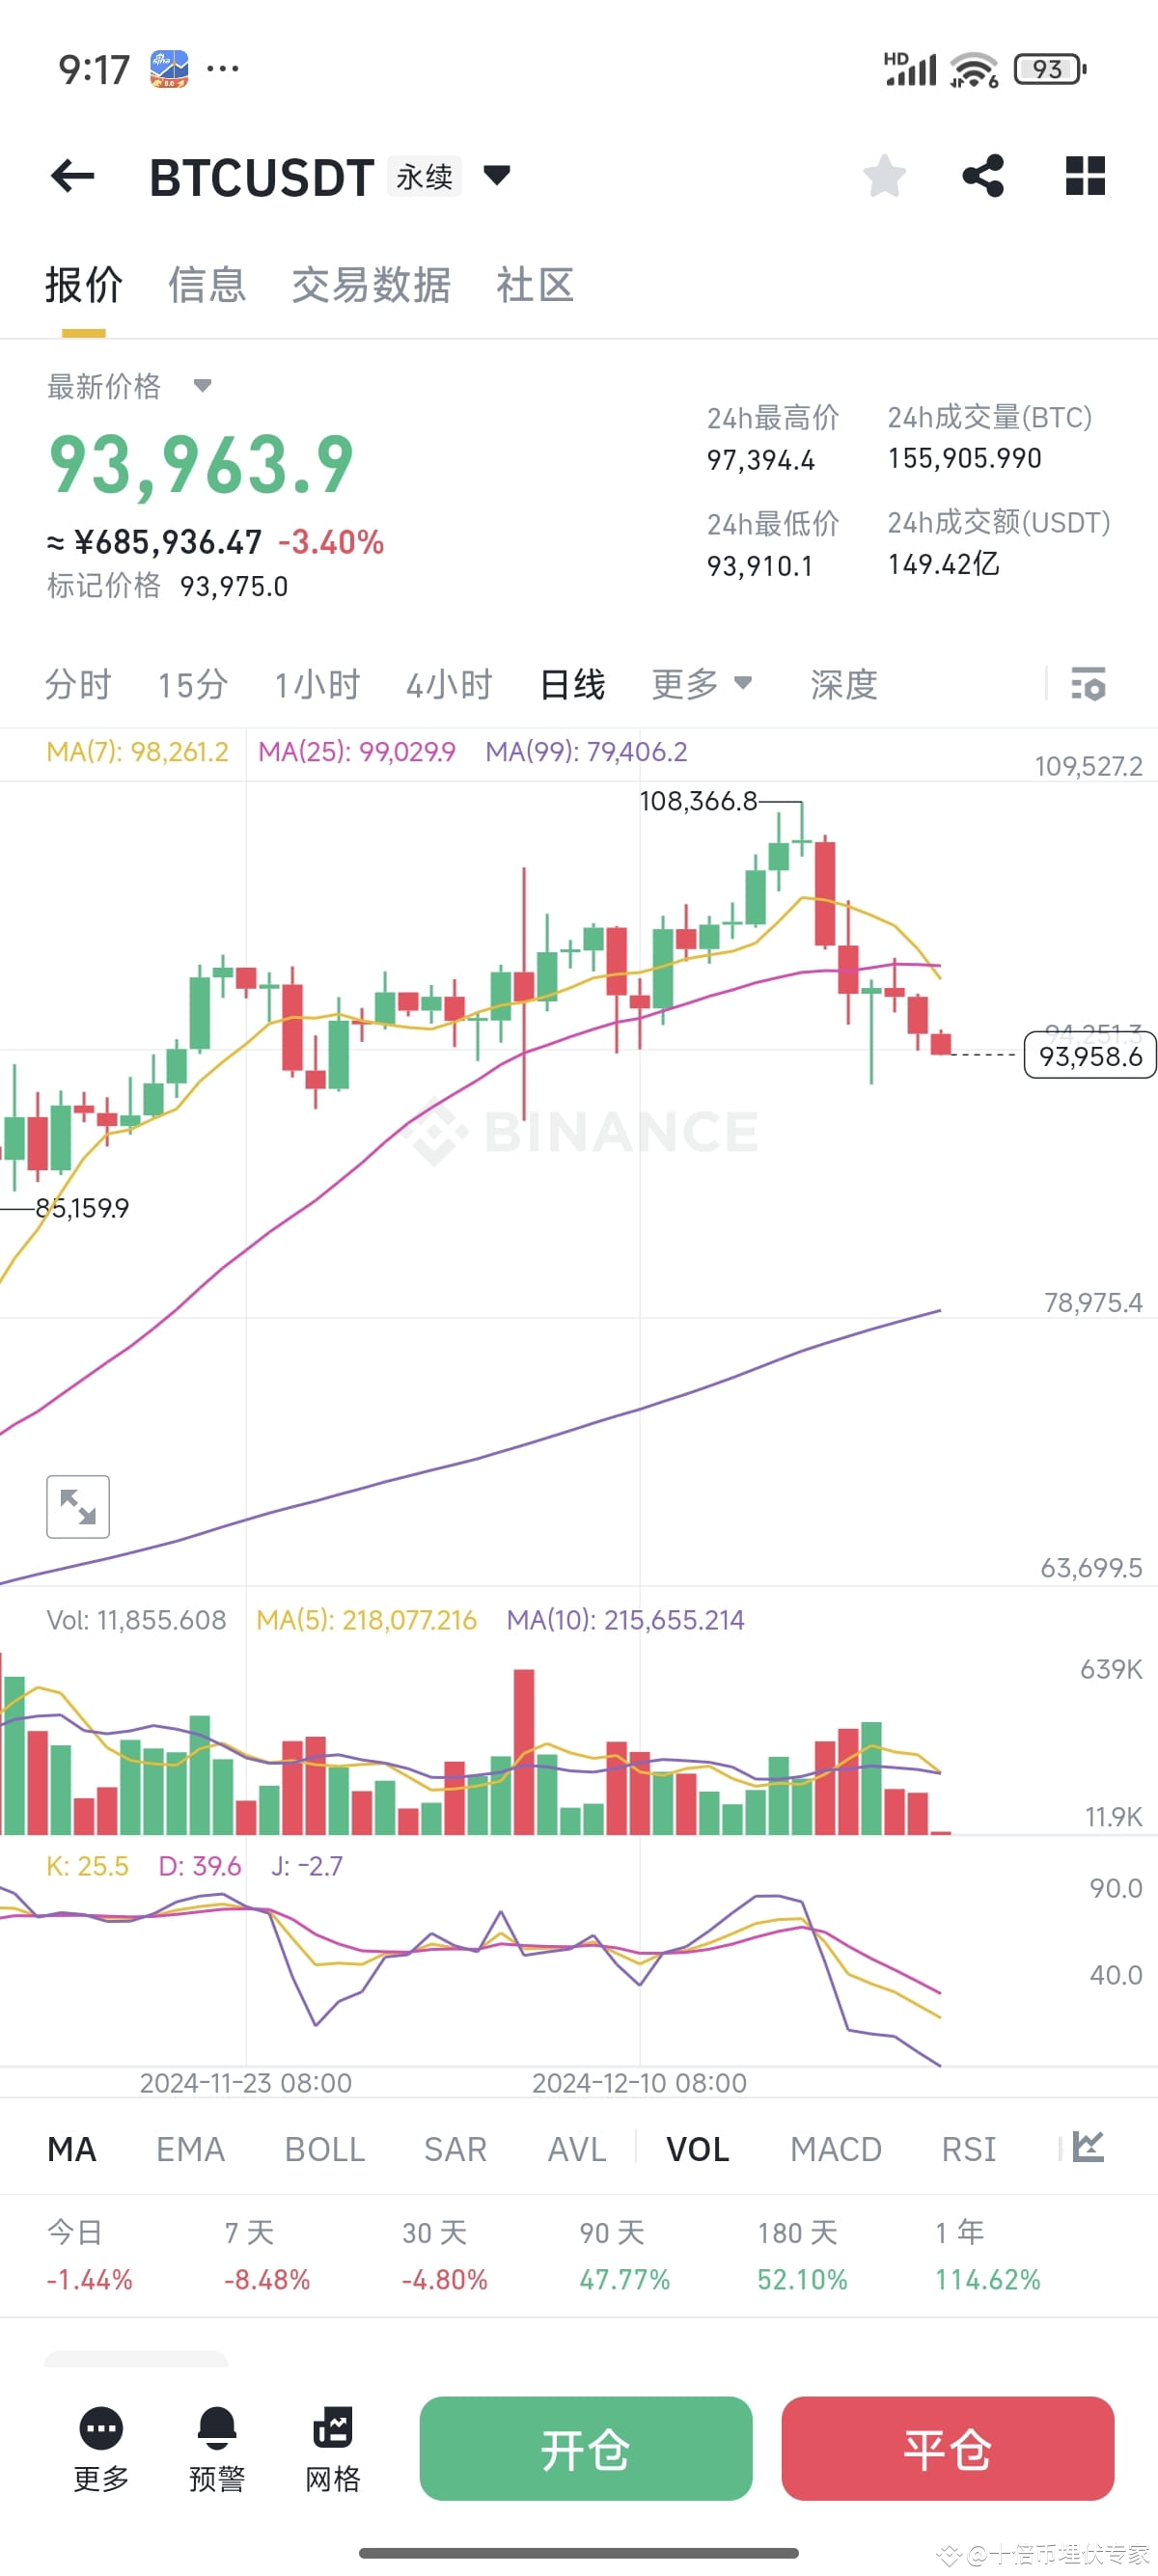
Task: Tap the 预警 alert bell icon
Action: 215,2444
